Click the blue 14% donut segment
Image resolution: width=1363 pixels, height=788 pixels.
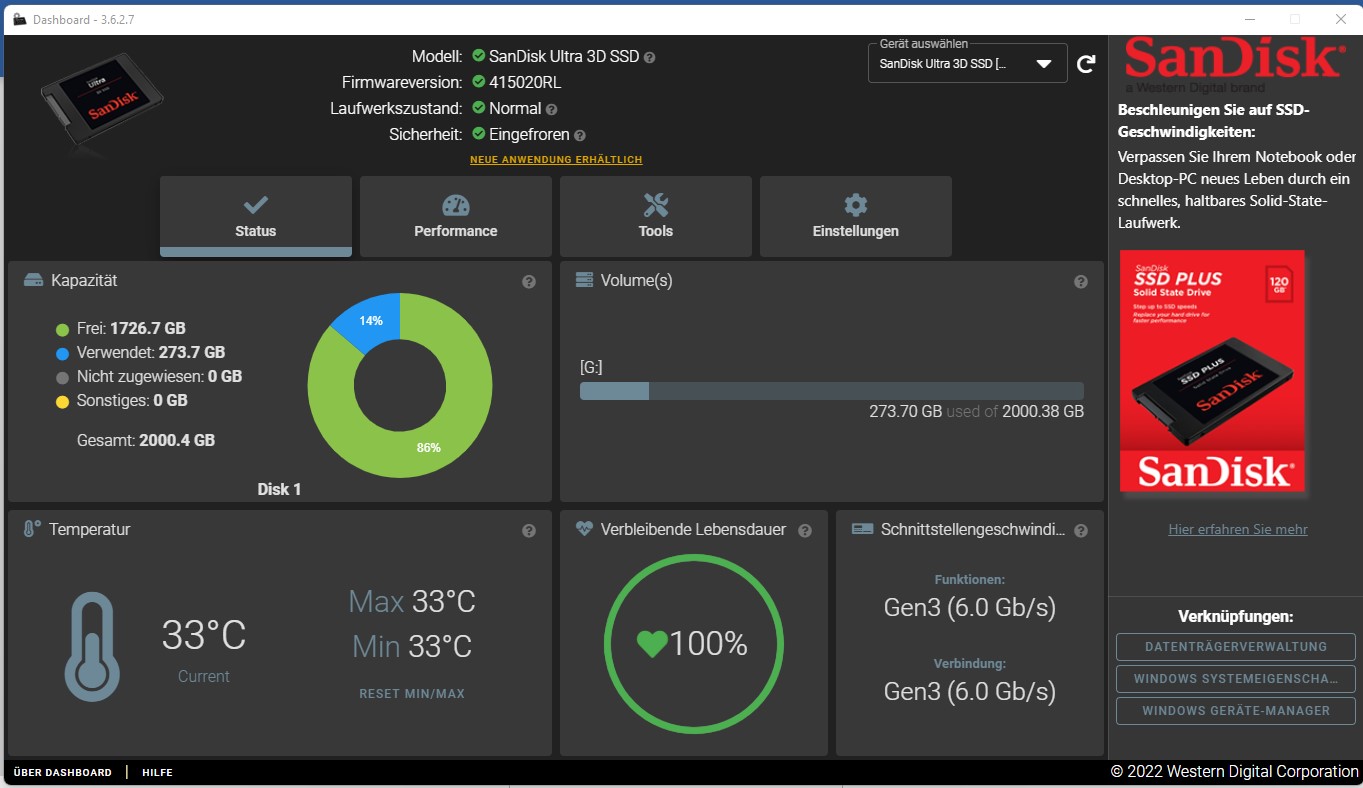[x=370, y=321]
